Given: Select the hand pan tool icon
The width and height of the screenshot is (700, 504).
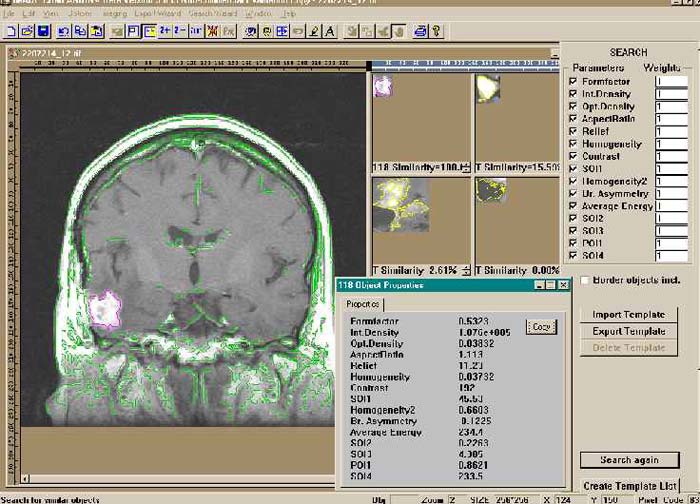Looking at the screenshot, I should pyautogui.click(x=399, y=31).
